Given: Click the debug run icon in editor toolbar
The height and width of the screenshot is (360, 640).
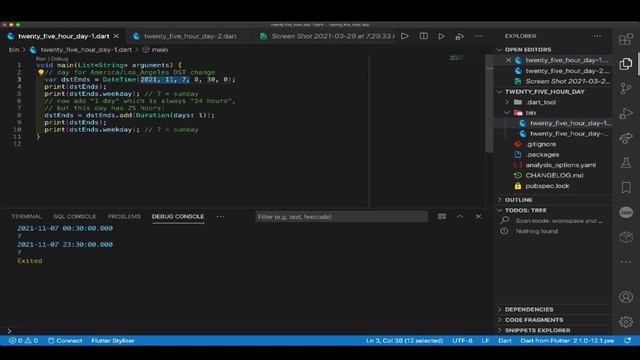Looking at the screenshot, I should click(460, 36).
